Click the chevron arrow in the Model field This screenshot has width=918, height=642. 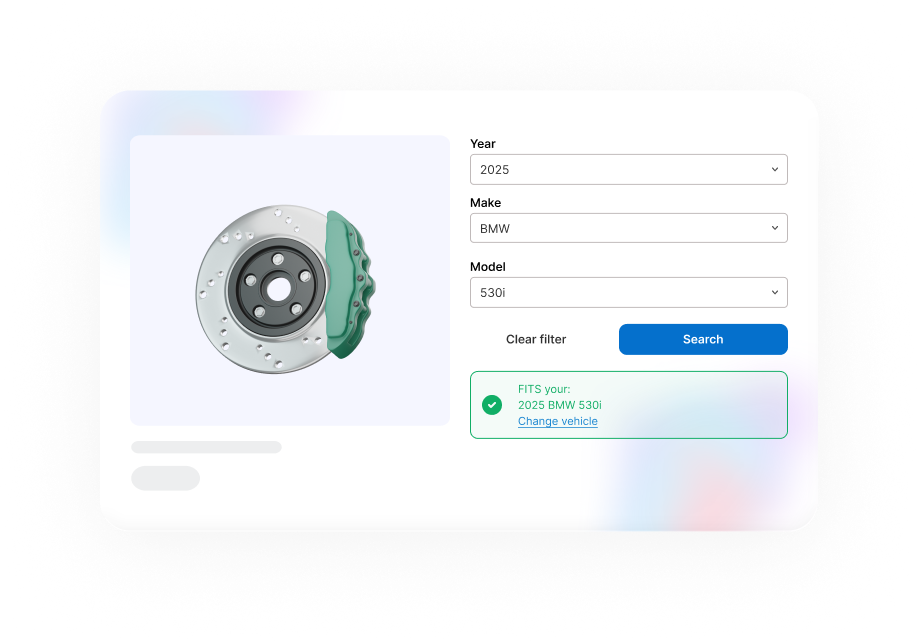coord(774,292)
